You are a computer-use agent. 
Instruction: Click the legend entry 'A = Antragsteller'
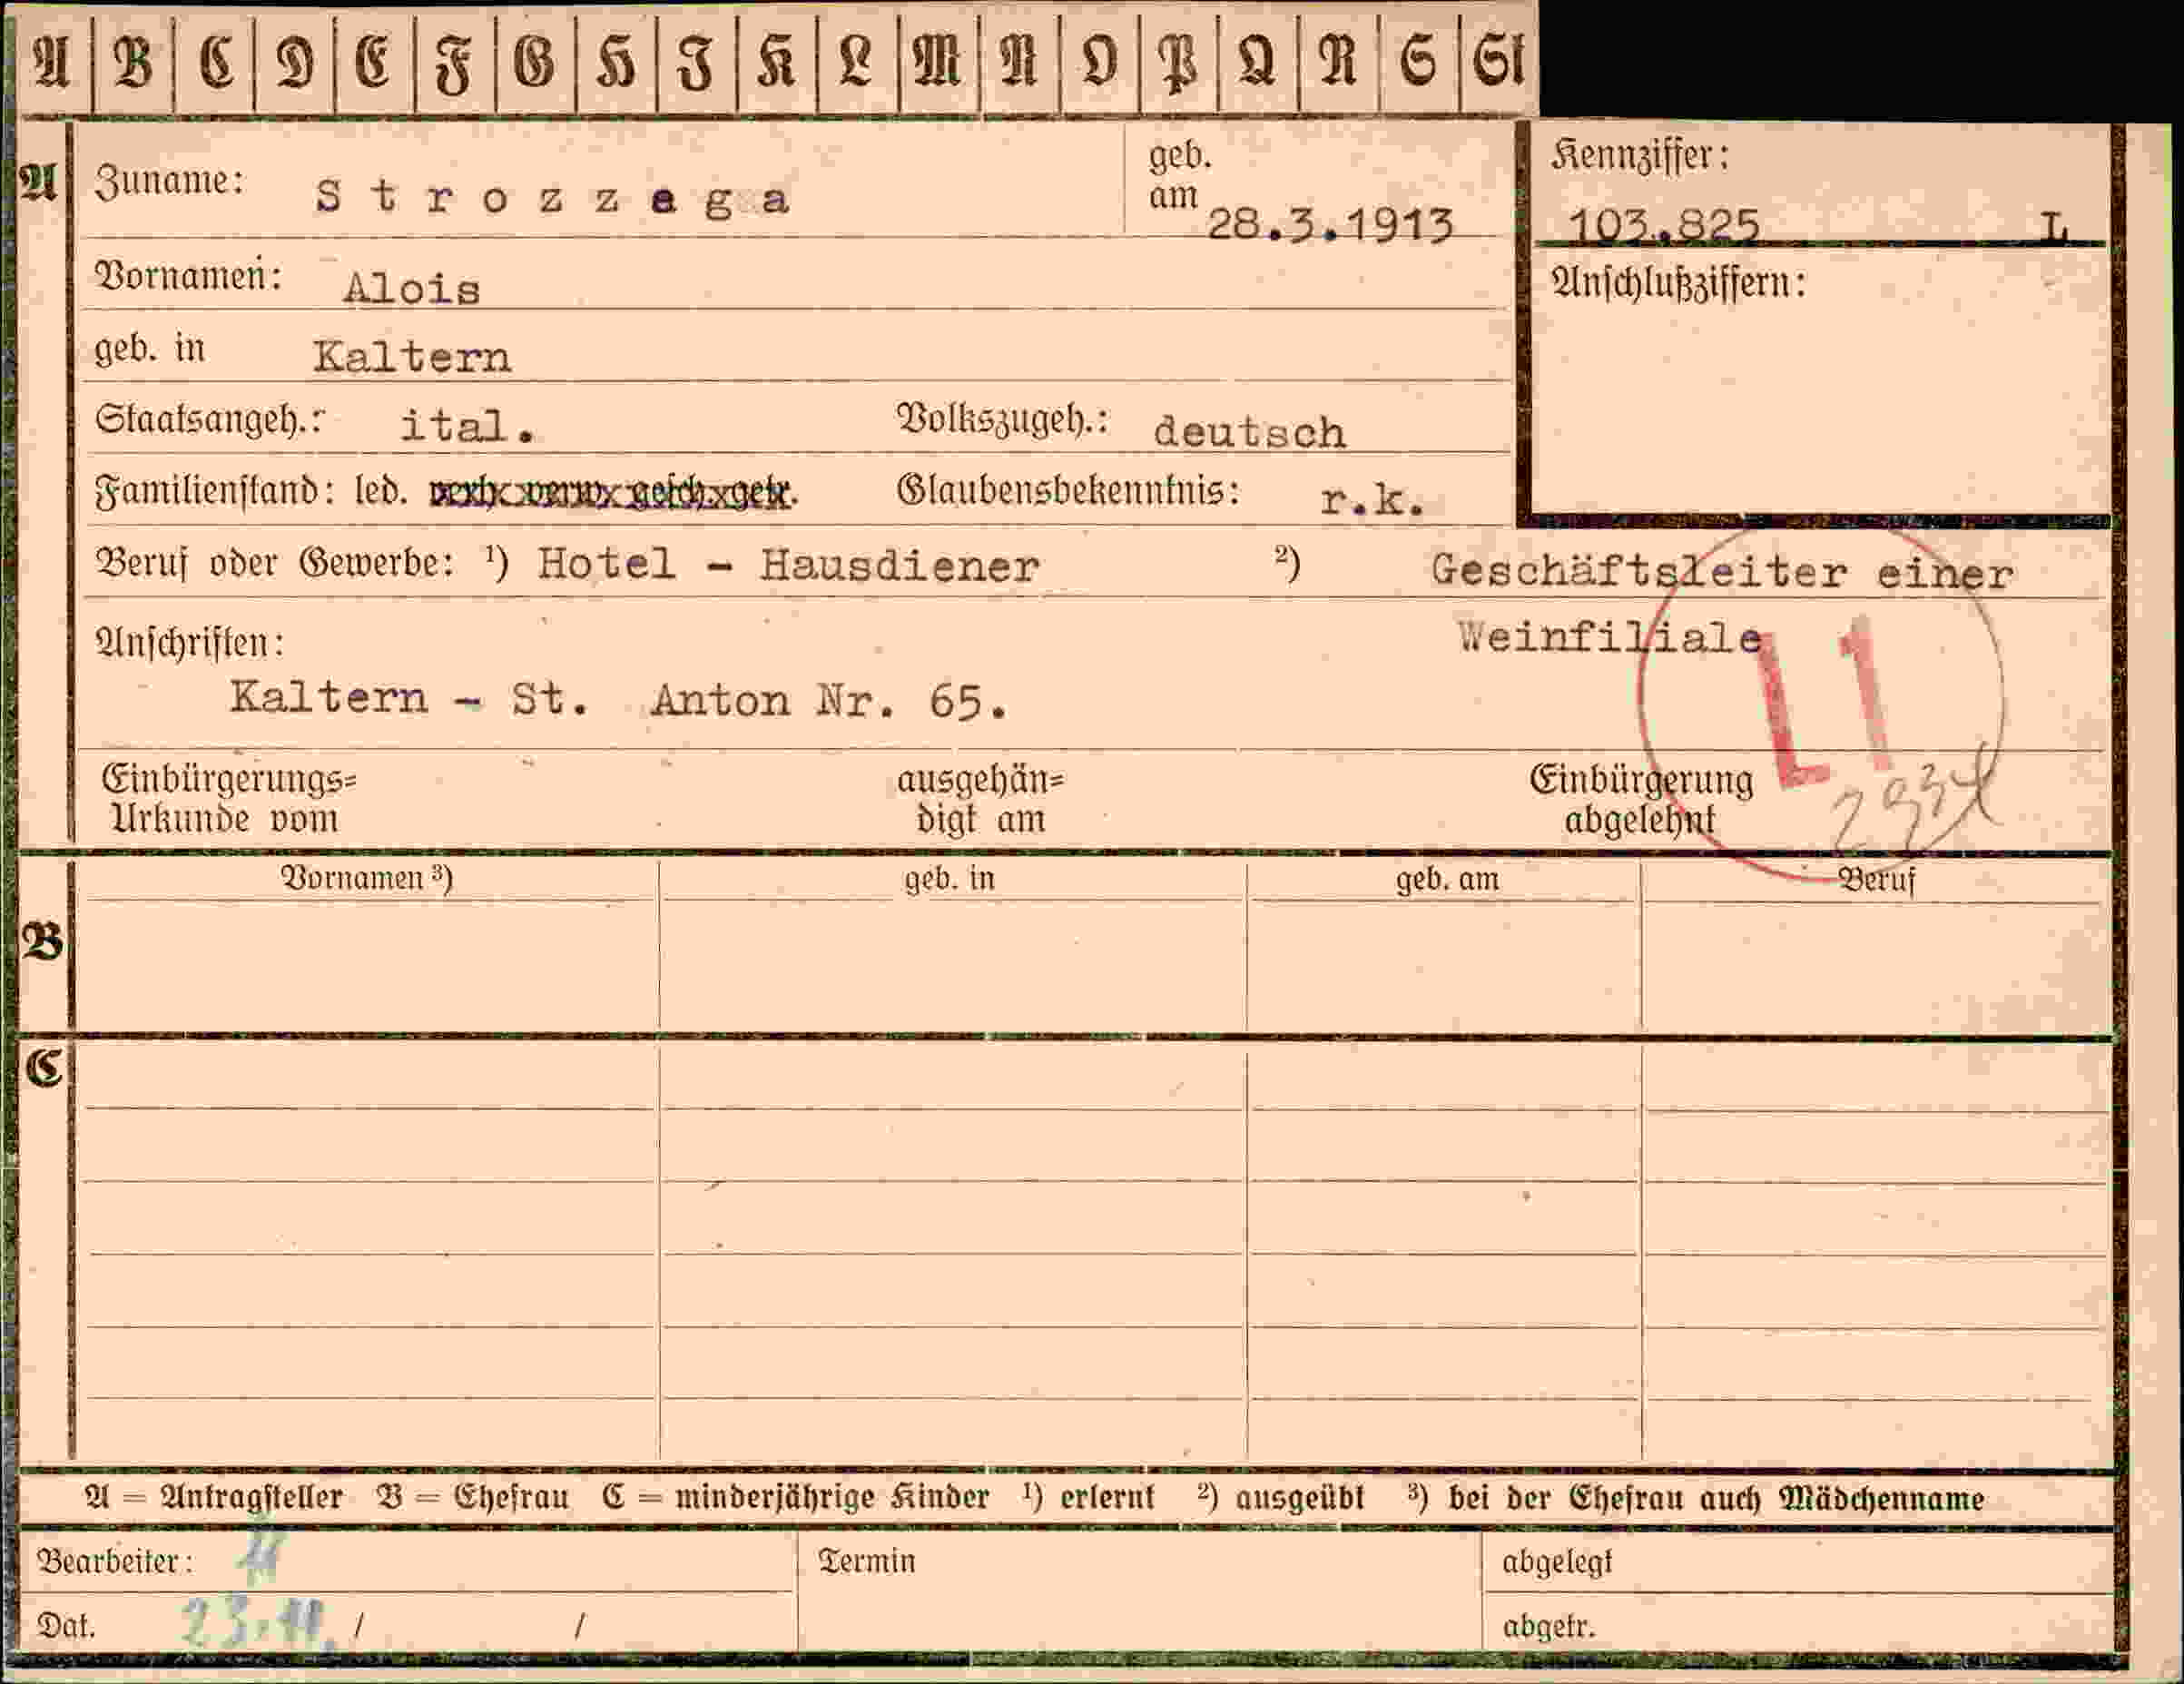[214, 1497]
